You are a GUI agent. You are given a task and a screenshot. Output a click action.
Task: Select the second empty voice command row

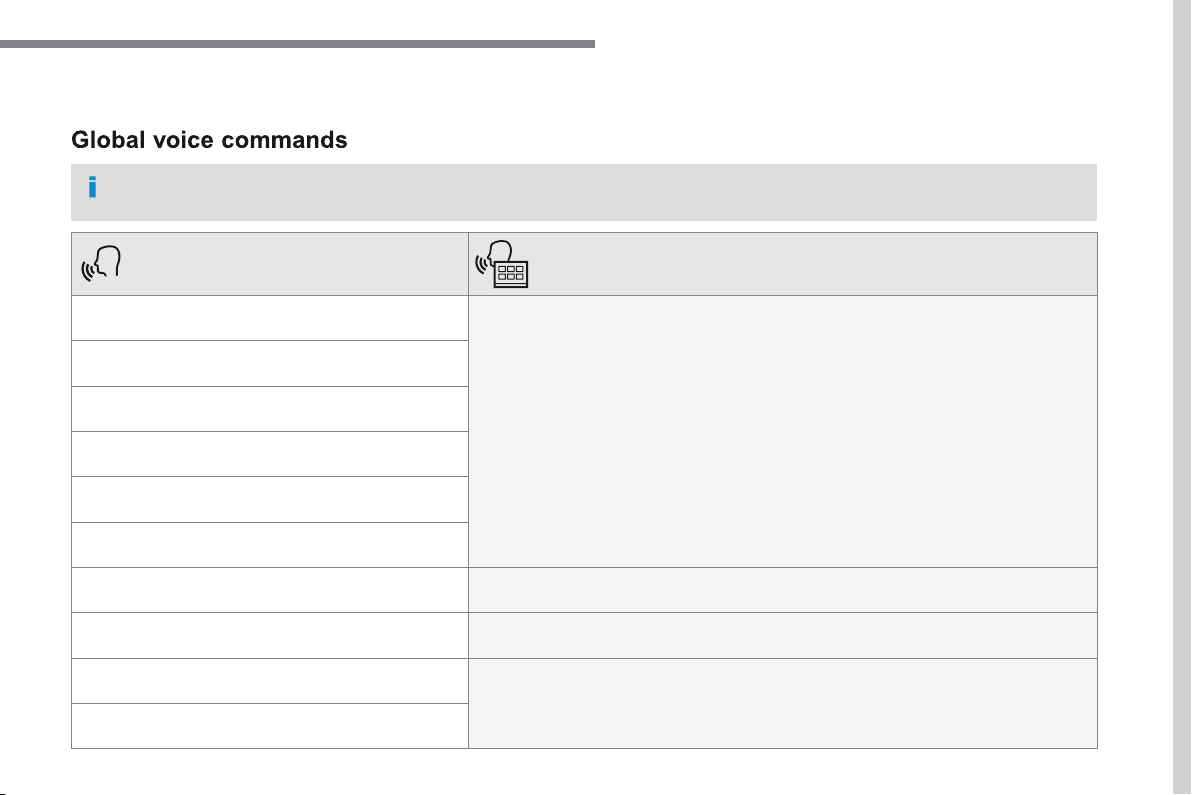pyautogui.click(x=270, y=363)
